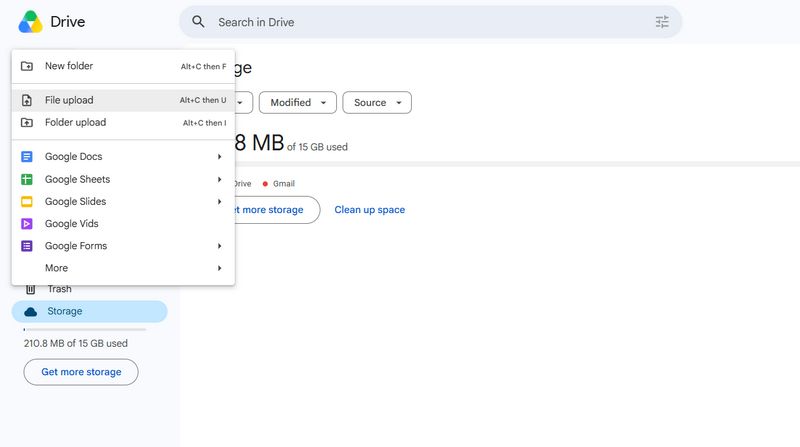The height and width of the screenshot is (447, 800).
Task: Select Google Vids menu entry
Action: tap(123, 224)
